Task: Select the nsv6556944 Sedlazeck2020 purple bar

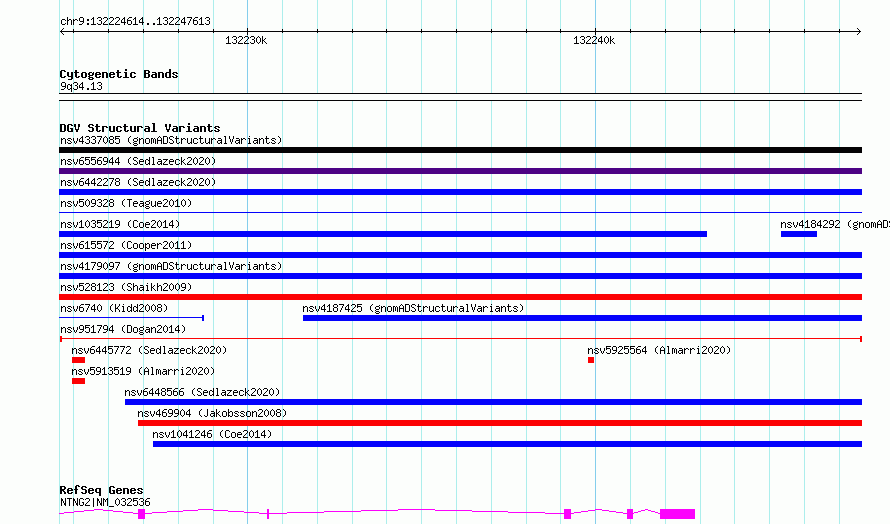Action: tap(460, 171)
